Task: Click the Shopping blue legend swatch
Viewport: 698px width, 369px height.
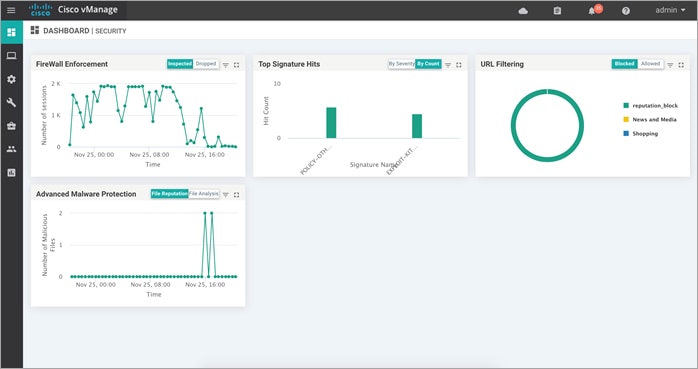Action: pos(626,134)
